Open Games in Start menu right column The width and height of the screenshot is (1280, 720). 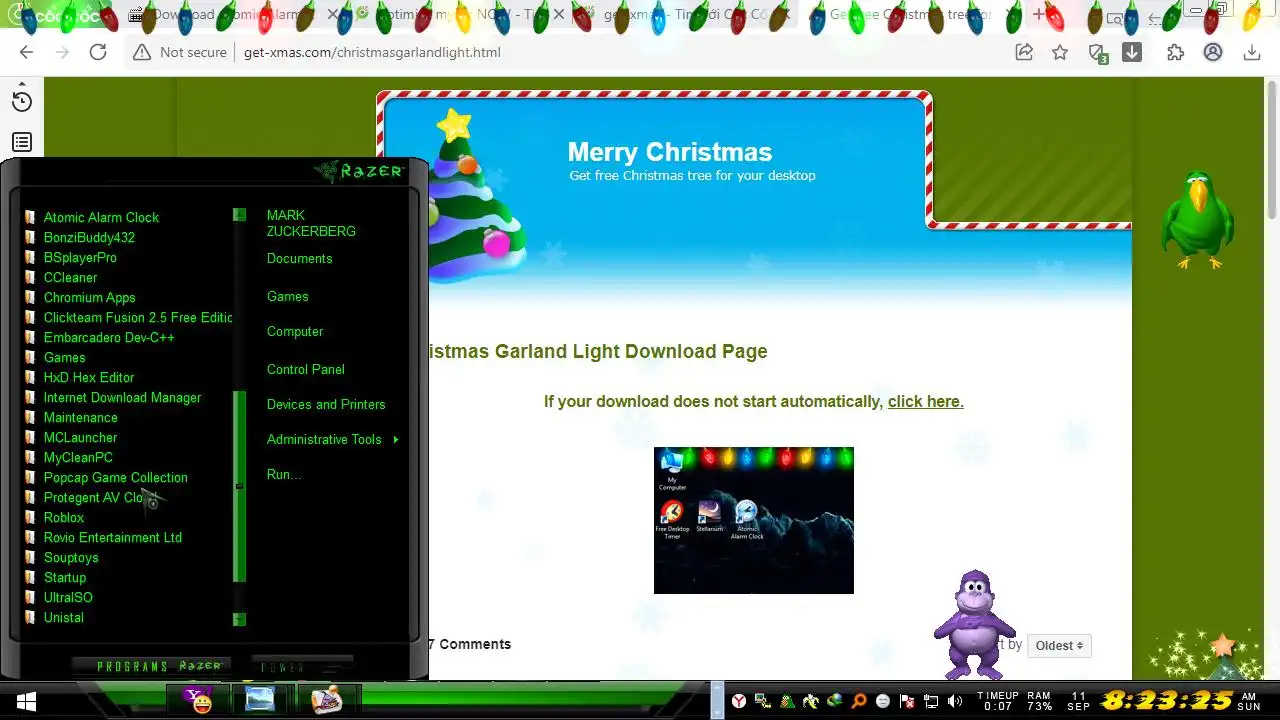(287, 296)
